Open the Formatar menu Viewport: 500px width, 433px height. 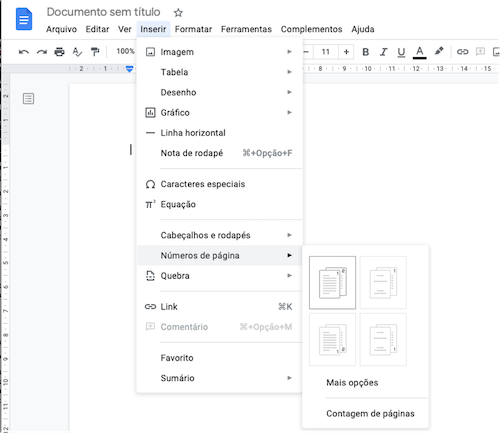(x=193, y=29)
